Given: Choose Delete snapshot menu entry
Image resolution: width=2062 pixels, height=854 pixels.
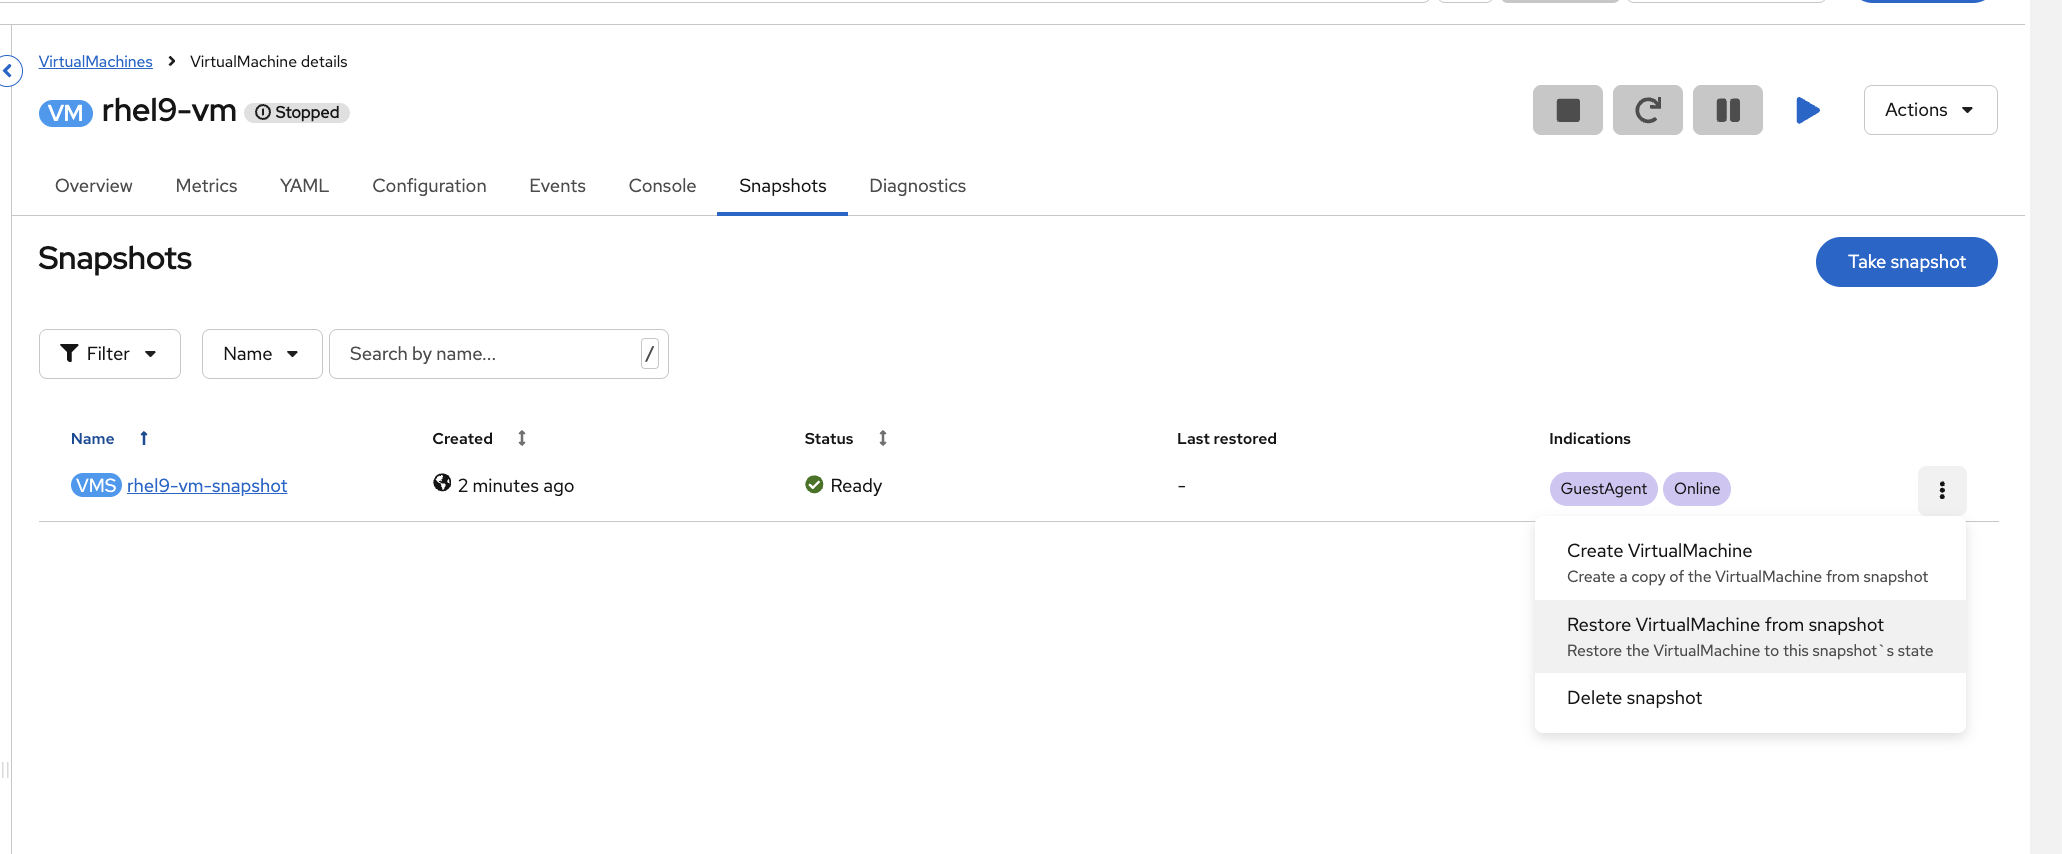Looking at the screenshot, I should (x=1750, y=698).
